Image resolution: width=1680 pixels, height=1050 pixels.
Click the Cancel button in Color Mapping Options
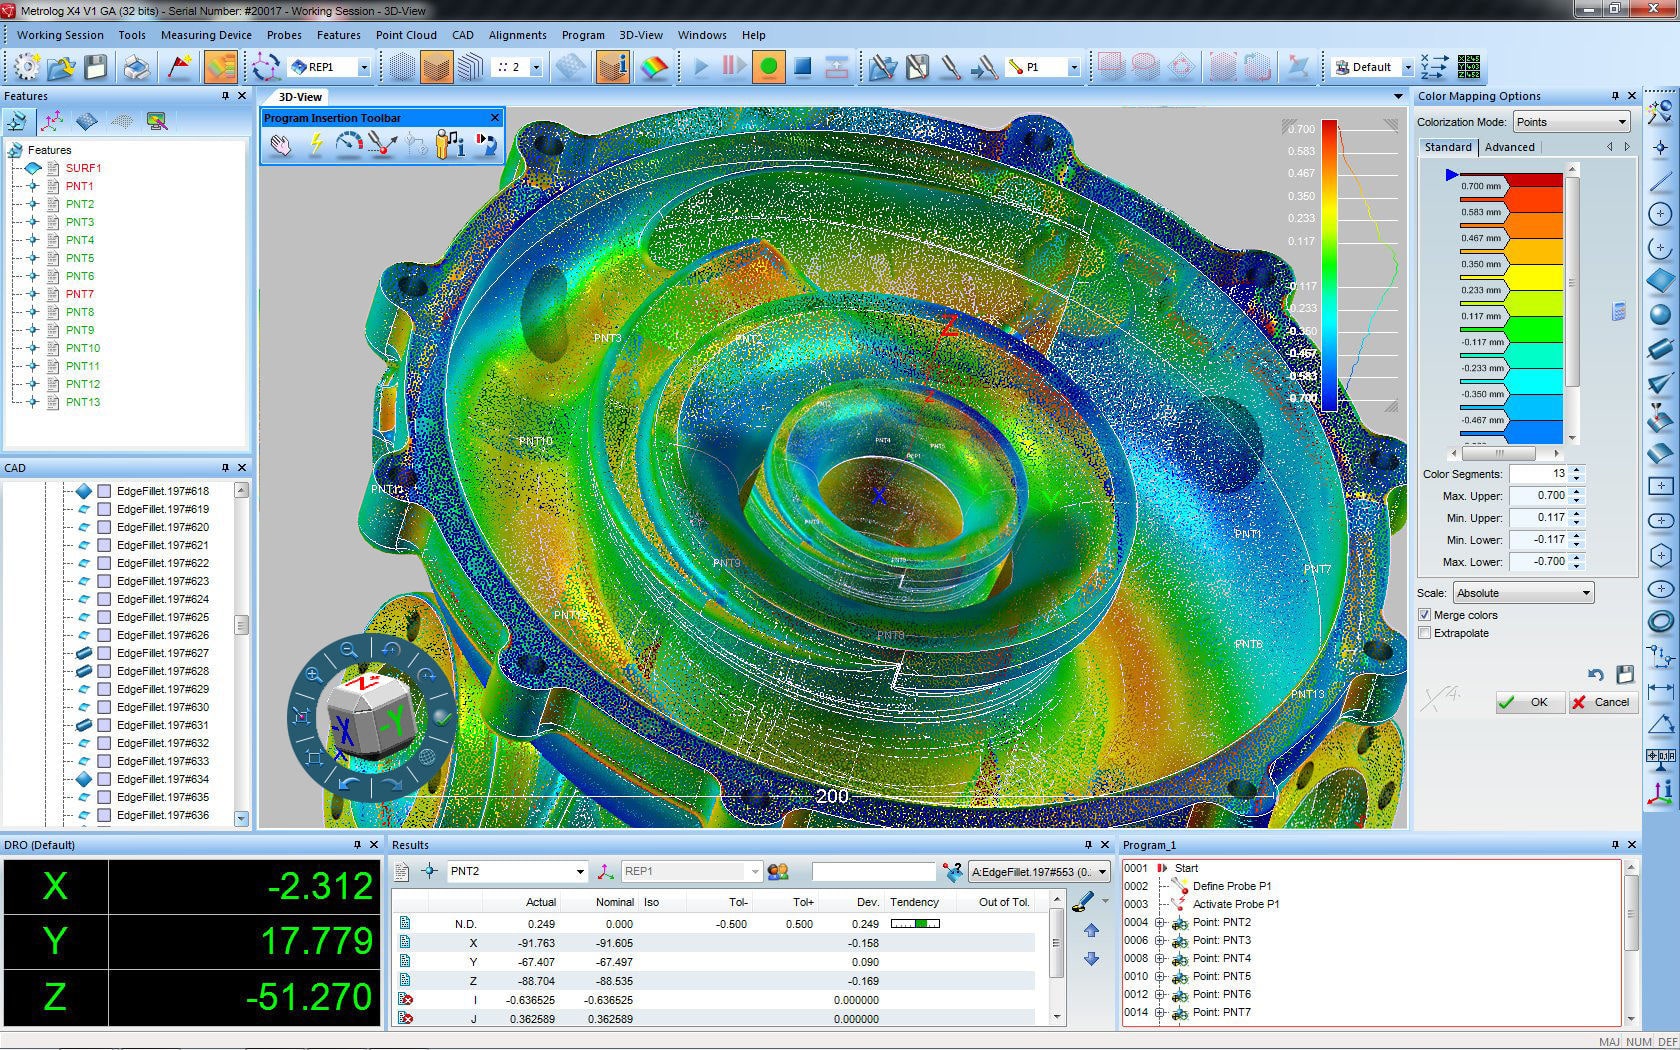[x=1603, y=702]
